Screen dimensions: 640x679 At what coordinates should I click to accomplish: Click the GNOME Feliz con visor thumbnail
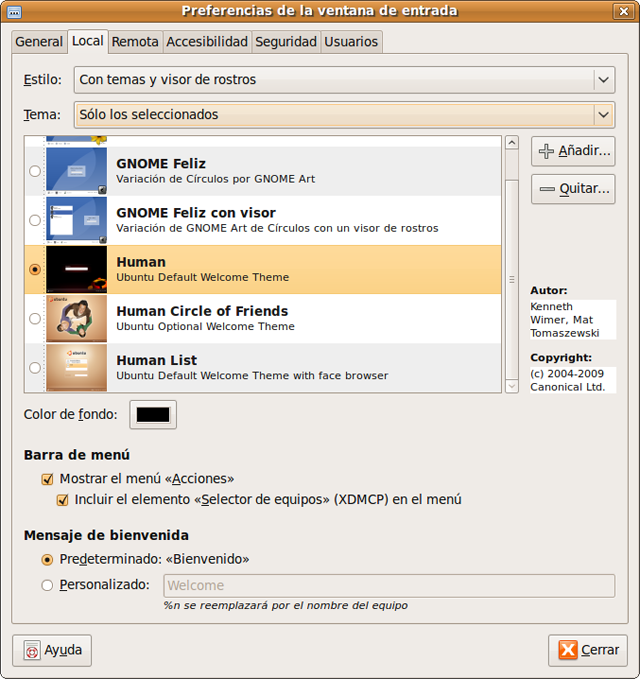[77, 220]
